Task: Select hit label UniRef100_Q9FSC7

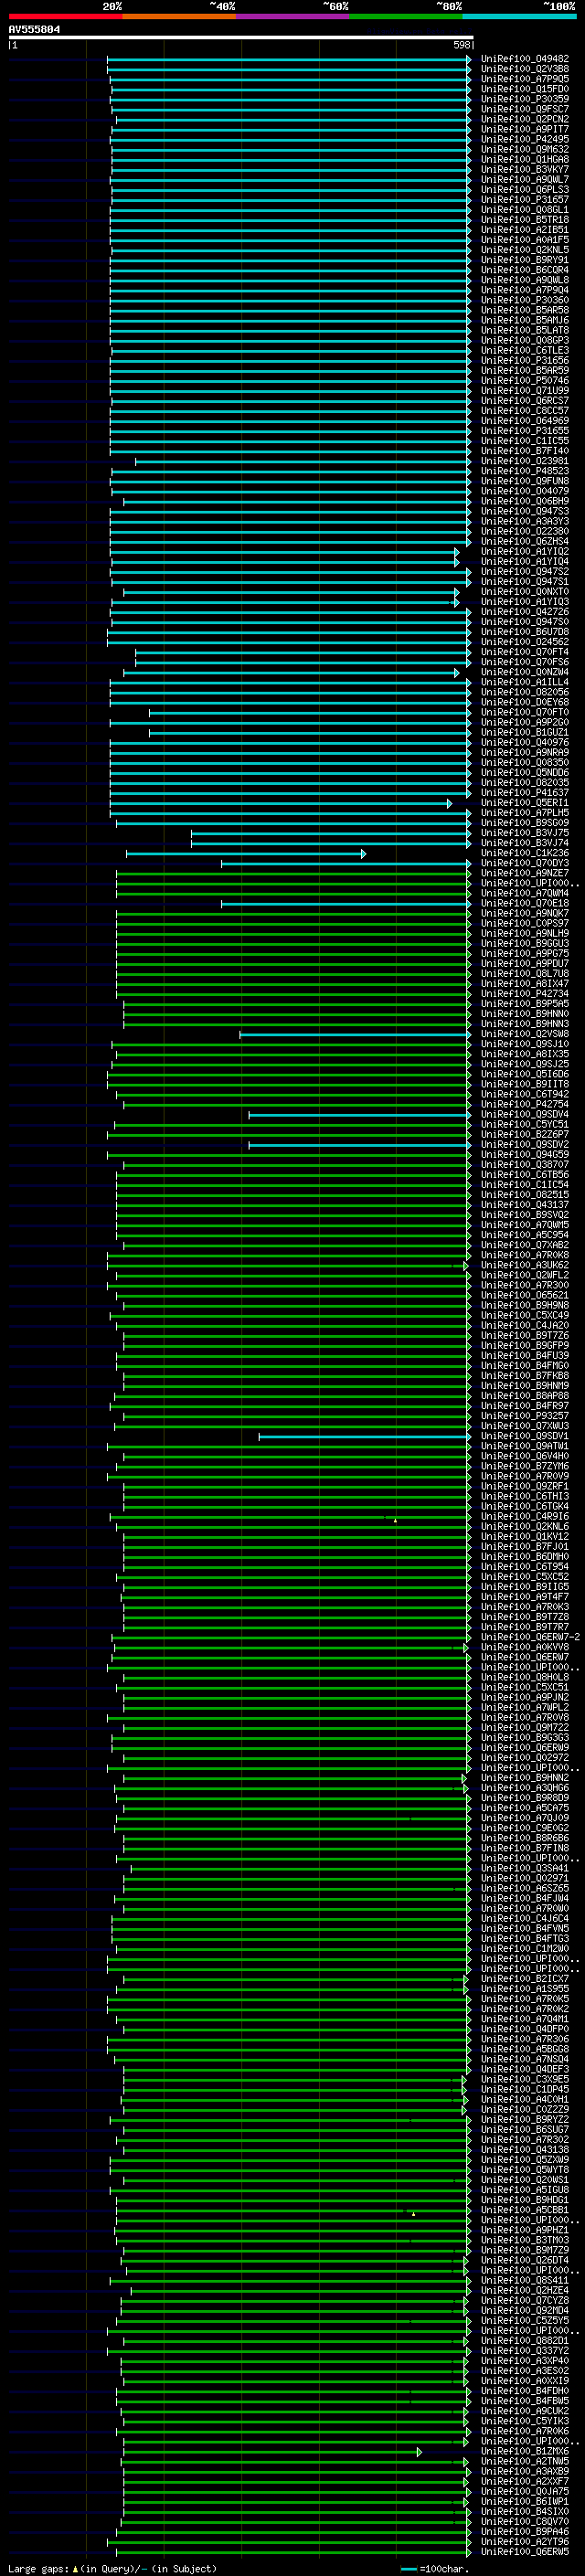Action: coord(525,109)
